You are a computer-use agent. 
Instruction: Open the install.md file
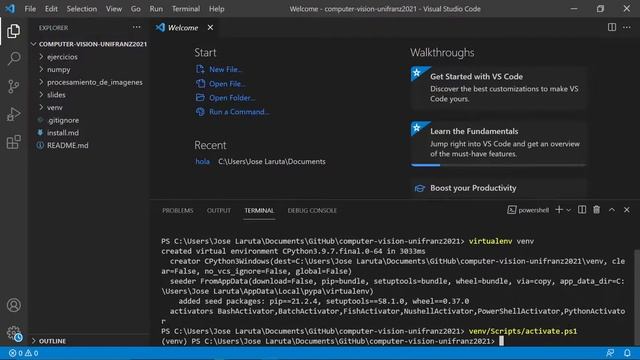coord(89,133)
